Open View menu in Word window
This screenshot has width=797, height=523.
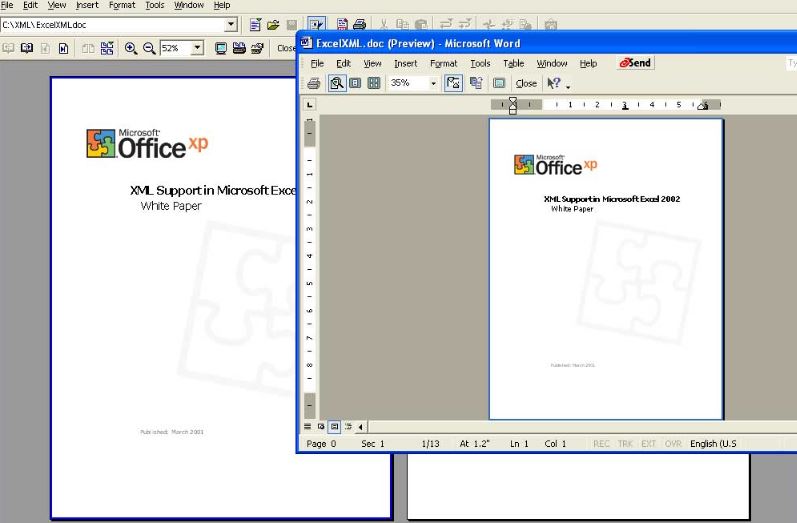pyautogui.click(x=372, y=64)
